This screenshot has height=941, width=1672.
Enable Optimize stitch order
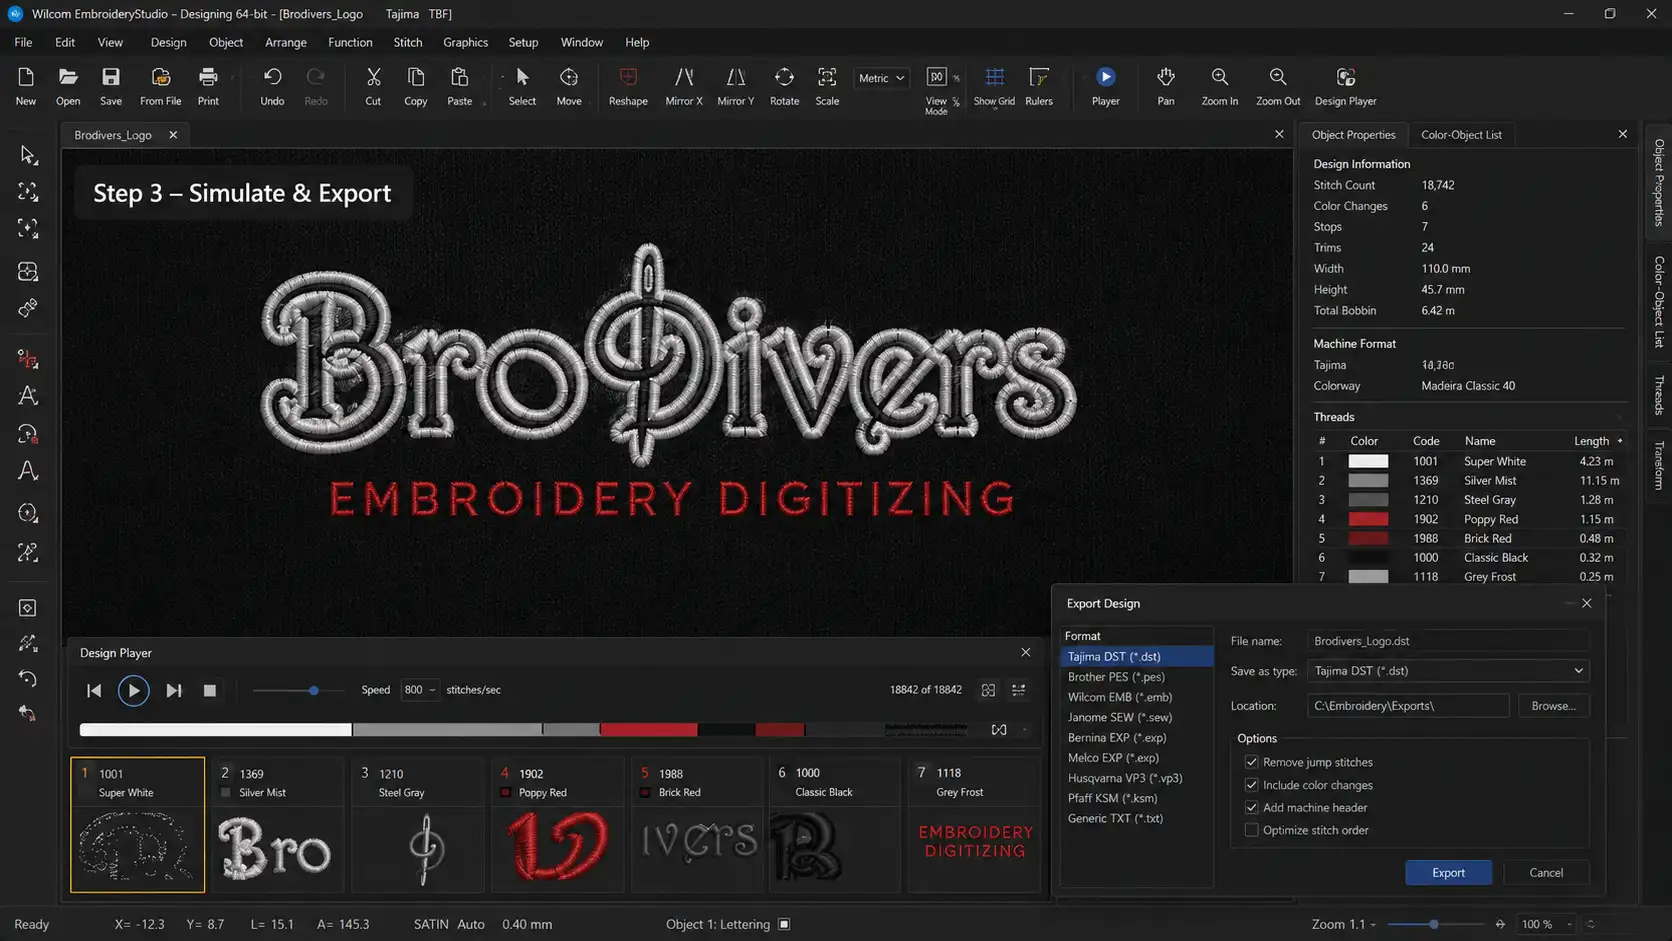click(1251, 830)
